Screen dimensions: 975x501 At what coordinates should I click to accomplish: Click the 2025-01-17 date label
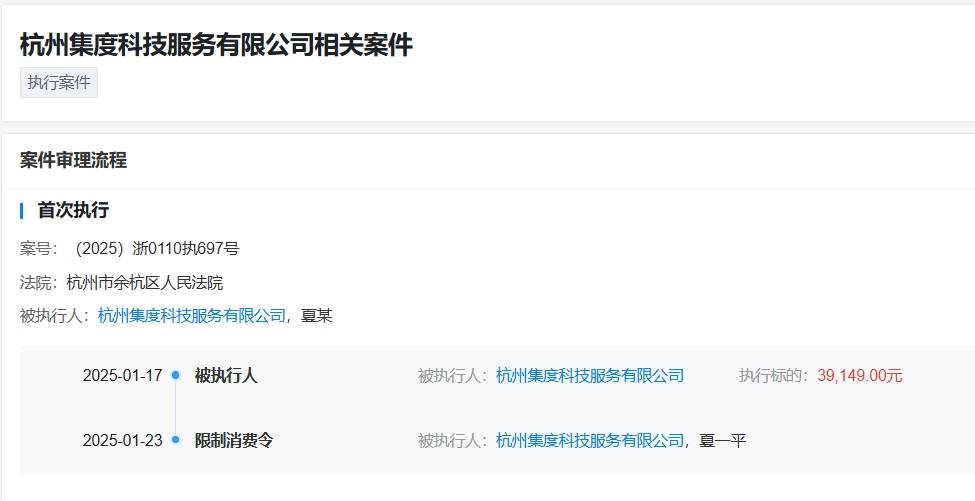click(122, 375)
